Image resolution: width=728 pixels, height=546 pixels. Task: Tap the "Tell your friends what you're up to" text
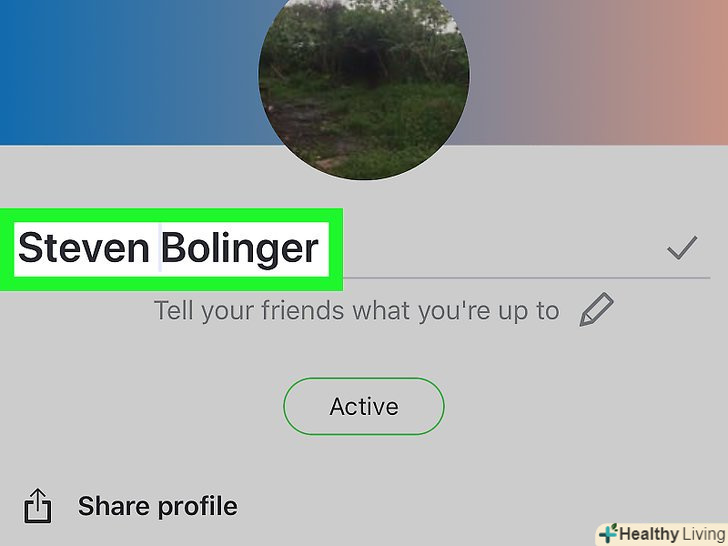click(x=357, y=310)
